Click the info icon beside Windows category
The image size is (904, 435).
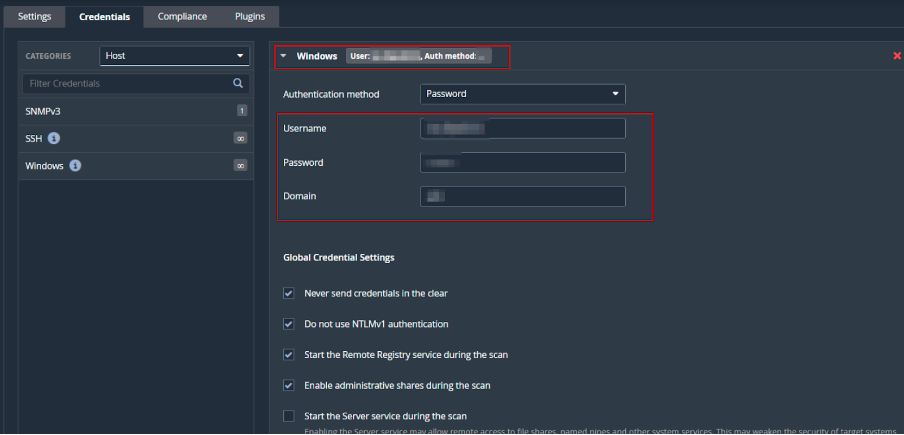coord(76,166)
